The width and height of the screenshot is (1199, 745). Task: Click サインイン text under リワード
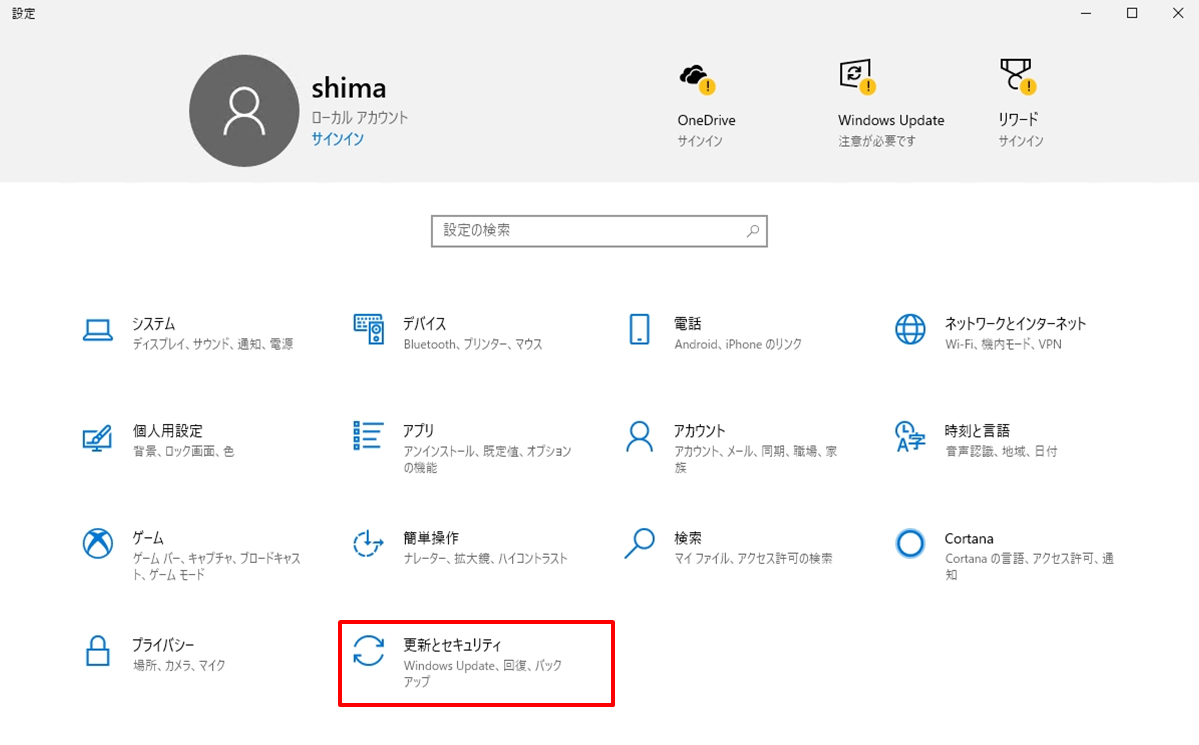click(1021, 141)
